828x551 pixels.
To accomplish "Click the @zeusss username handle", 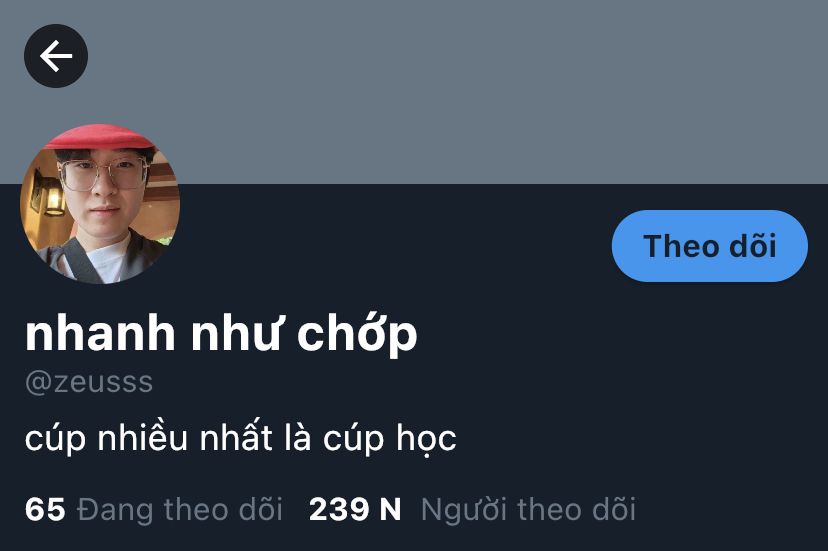I will [89, 382].
